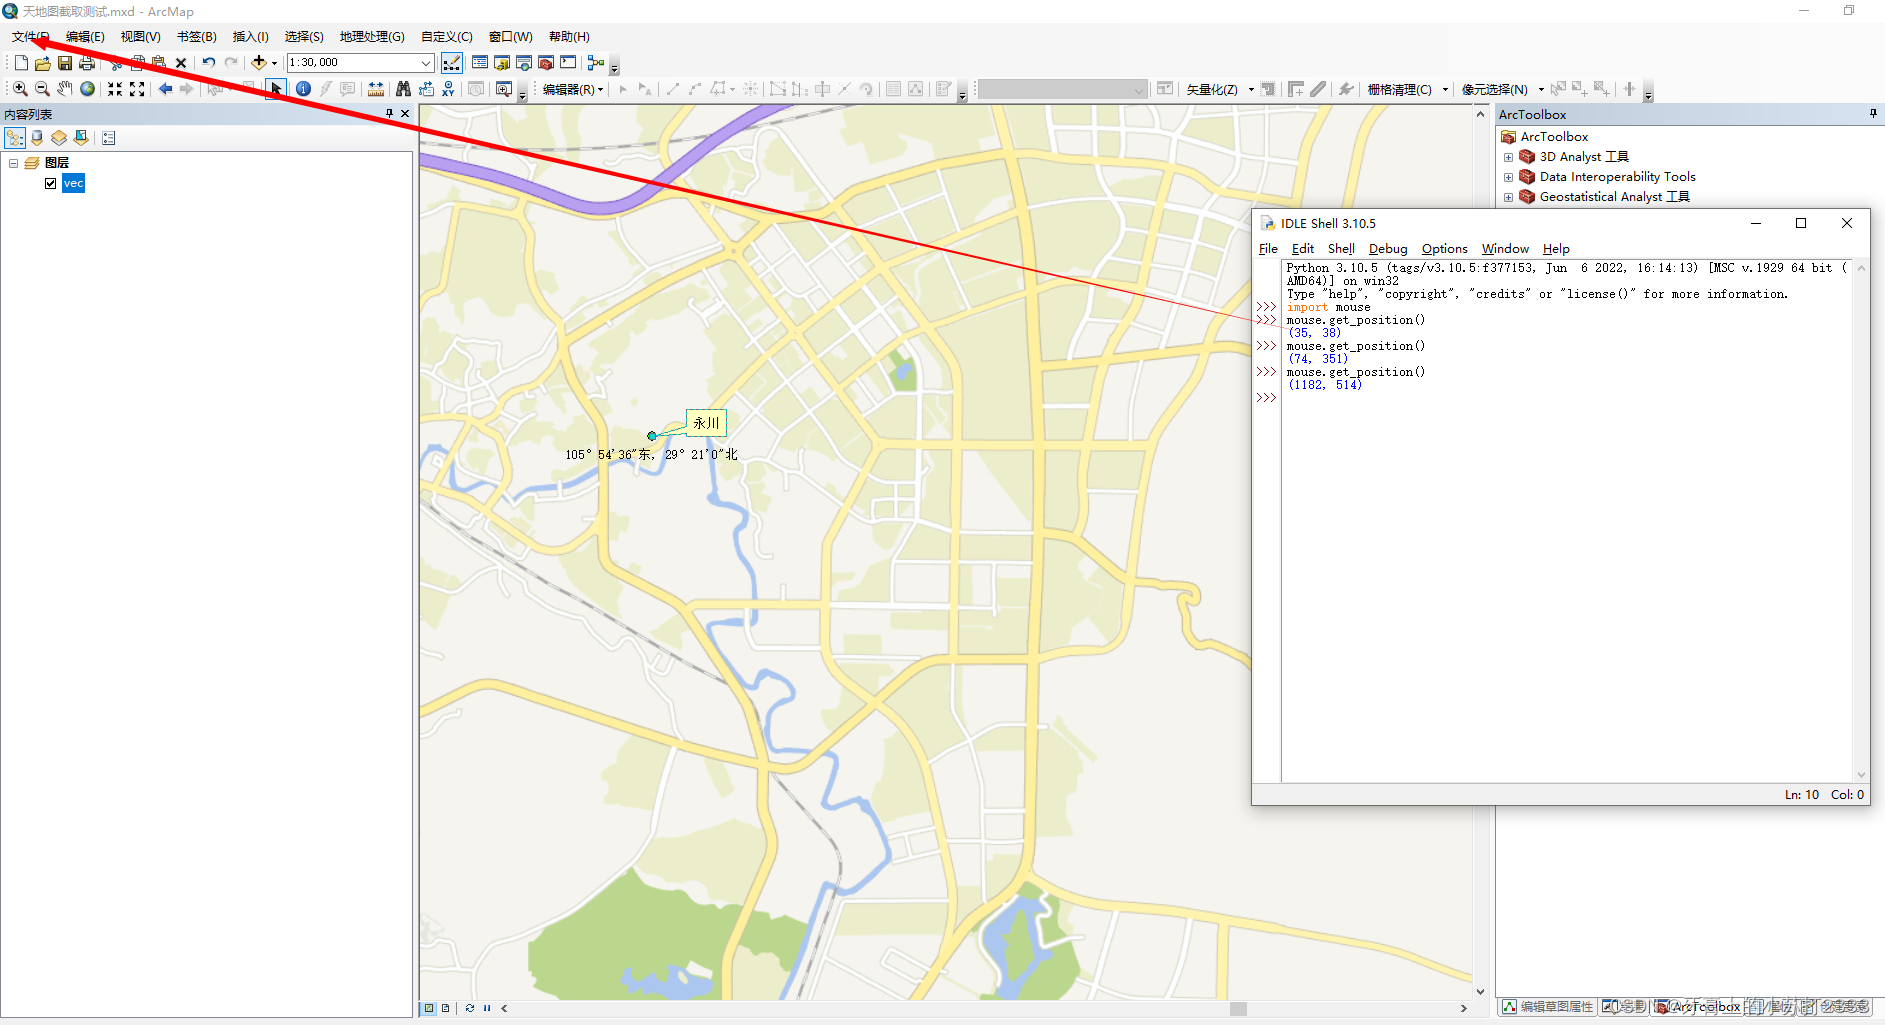Viewport: 1885px width, 1025px height.
Task: Pin the 内容列表 panel
Action: tap(389, 114)
